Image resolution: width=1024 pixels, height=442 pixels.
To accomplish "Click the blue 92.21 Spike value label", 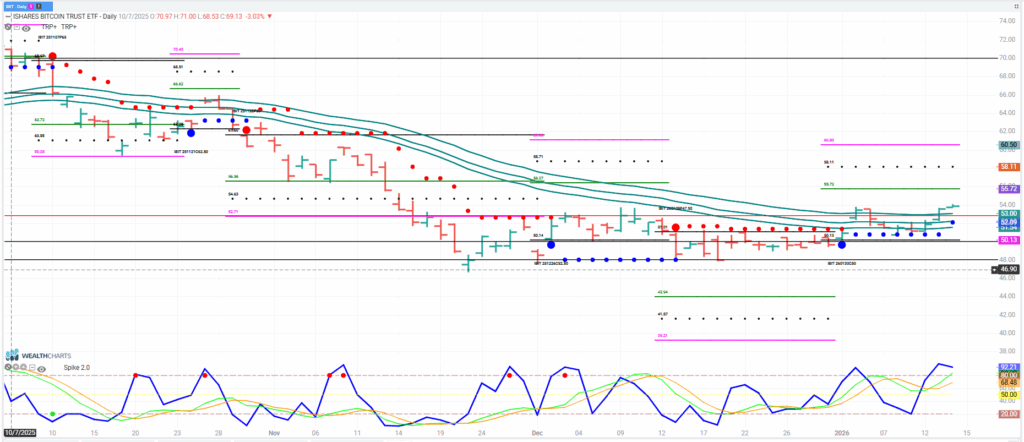I will [1007, 367].
